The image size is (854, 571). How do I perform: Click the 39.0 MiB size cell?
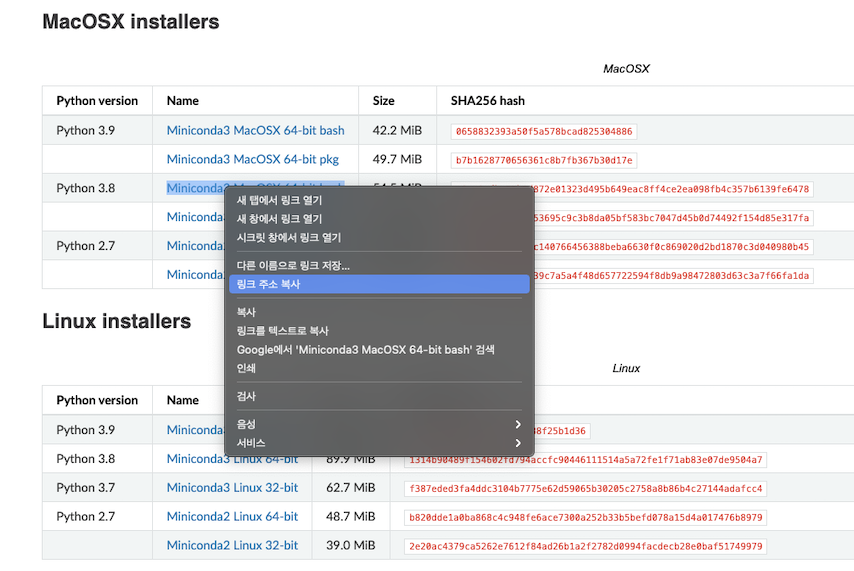point(351,545)
